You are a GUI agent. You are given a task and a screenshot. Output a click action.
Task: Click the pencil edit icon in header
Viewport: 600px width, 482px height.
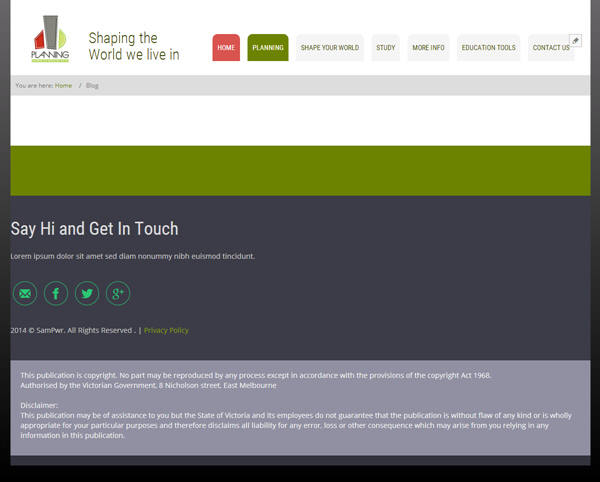(x=576, y=41)
